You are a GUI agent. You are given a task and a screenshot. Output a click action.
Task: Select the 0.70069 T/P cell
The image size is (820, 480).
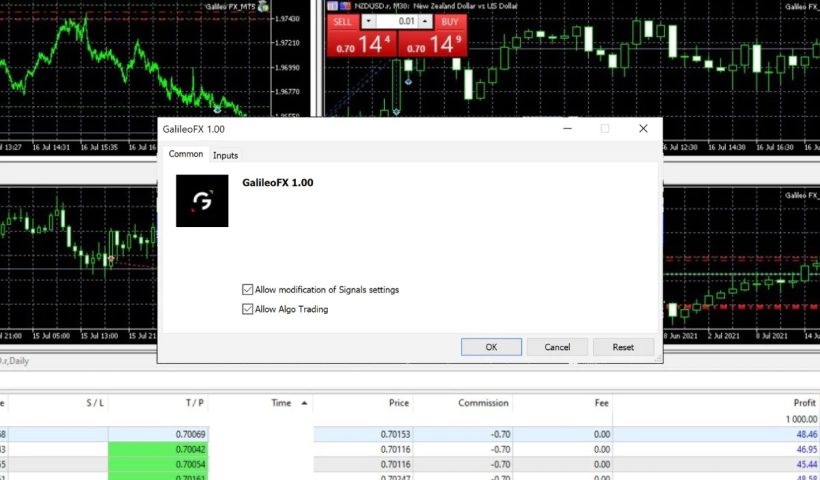click(x=158, y=434)
